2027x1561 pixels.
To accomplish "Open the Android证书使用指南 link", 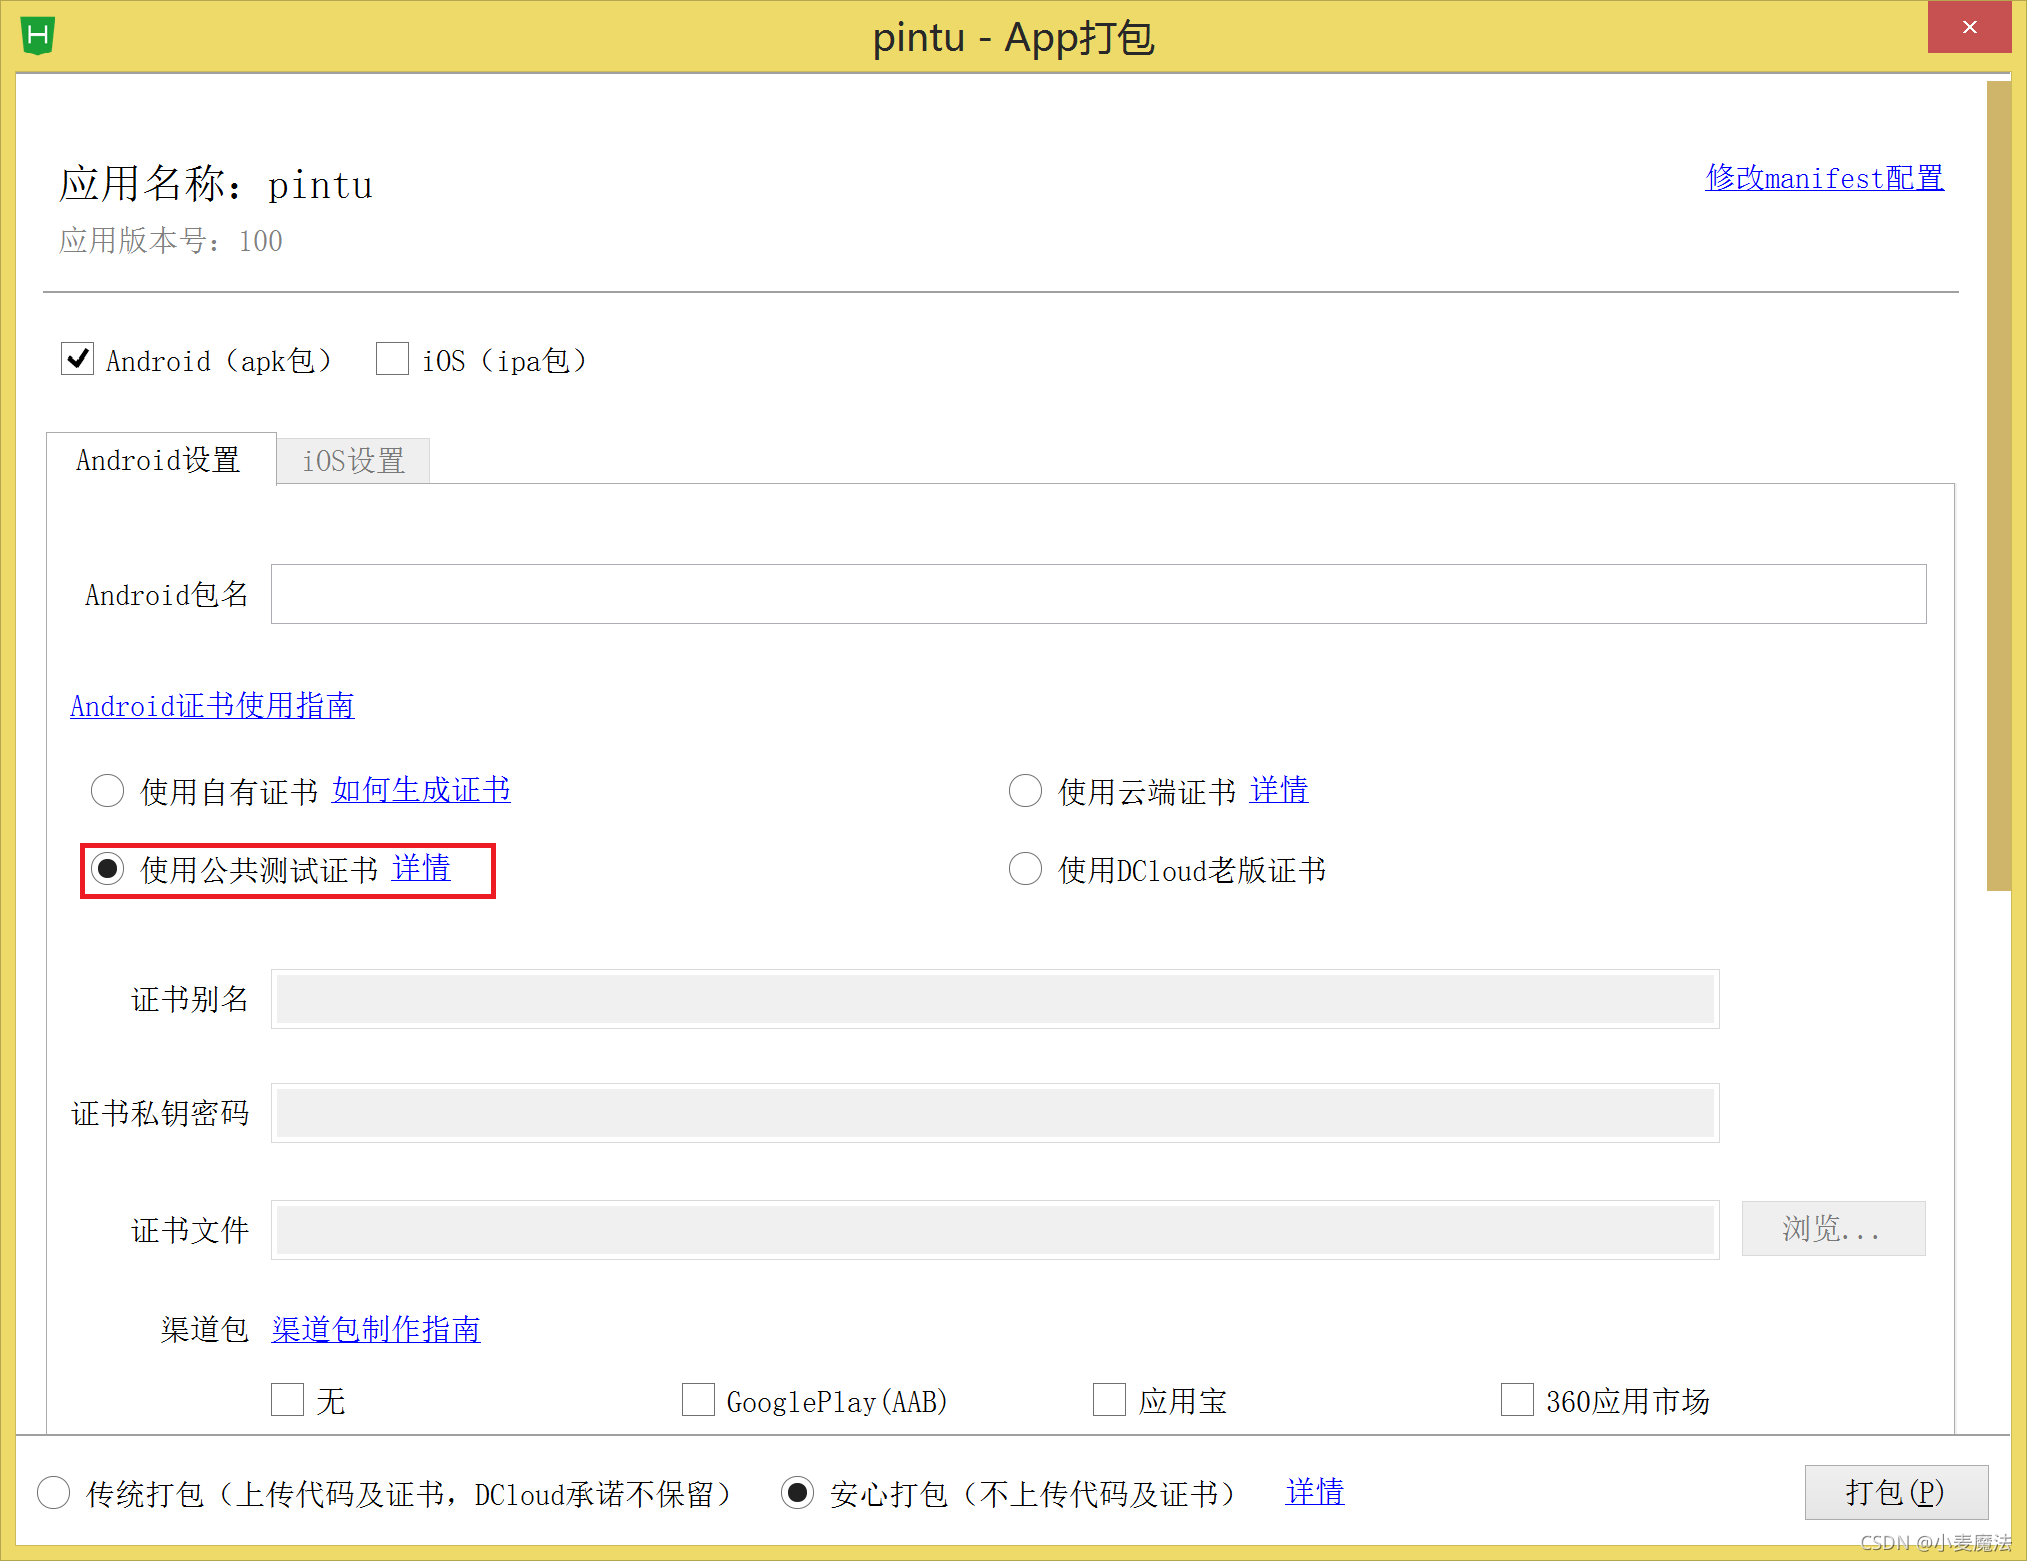I will pos(212,706).
